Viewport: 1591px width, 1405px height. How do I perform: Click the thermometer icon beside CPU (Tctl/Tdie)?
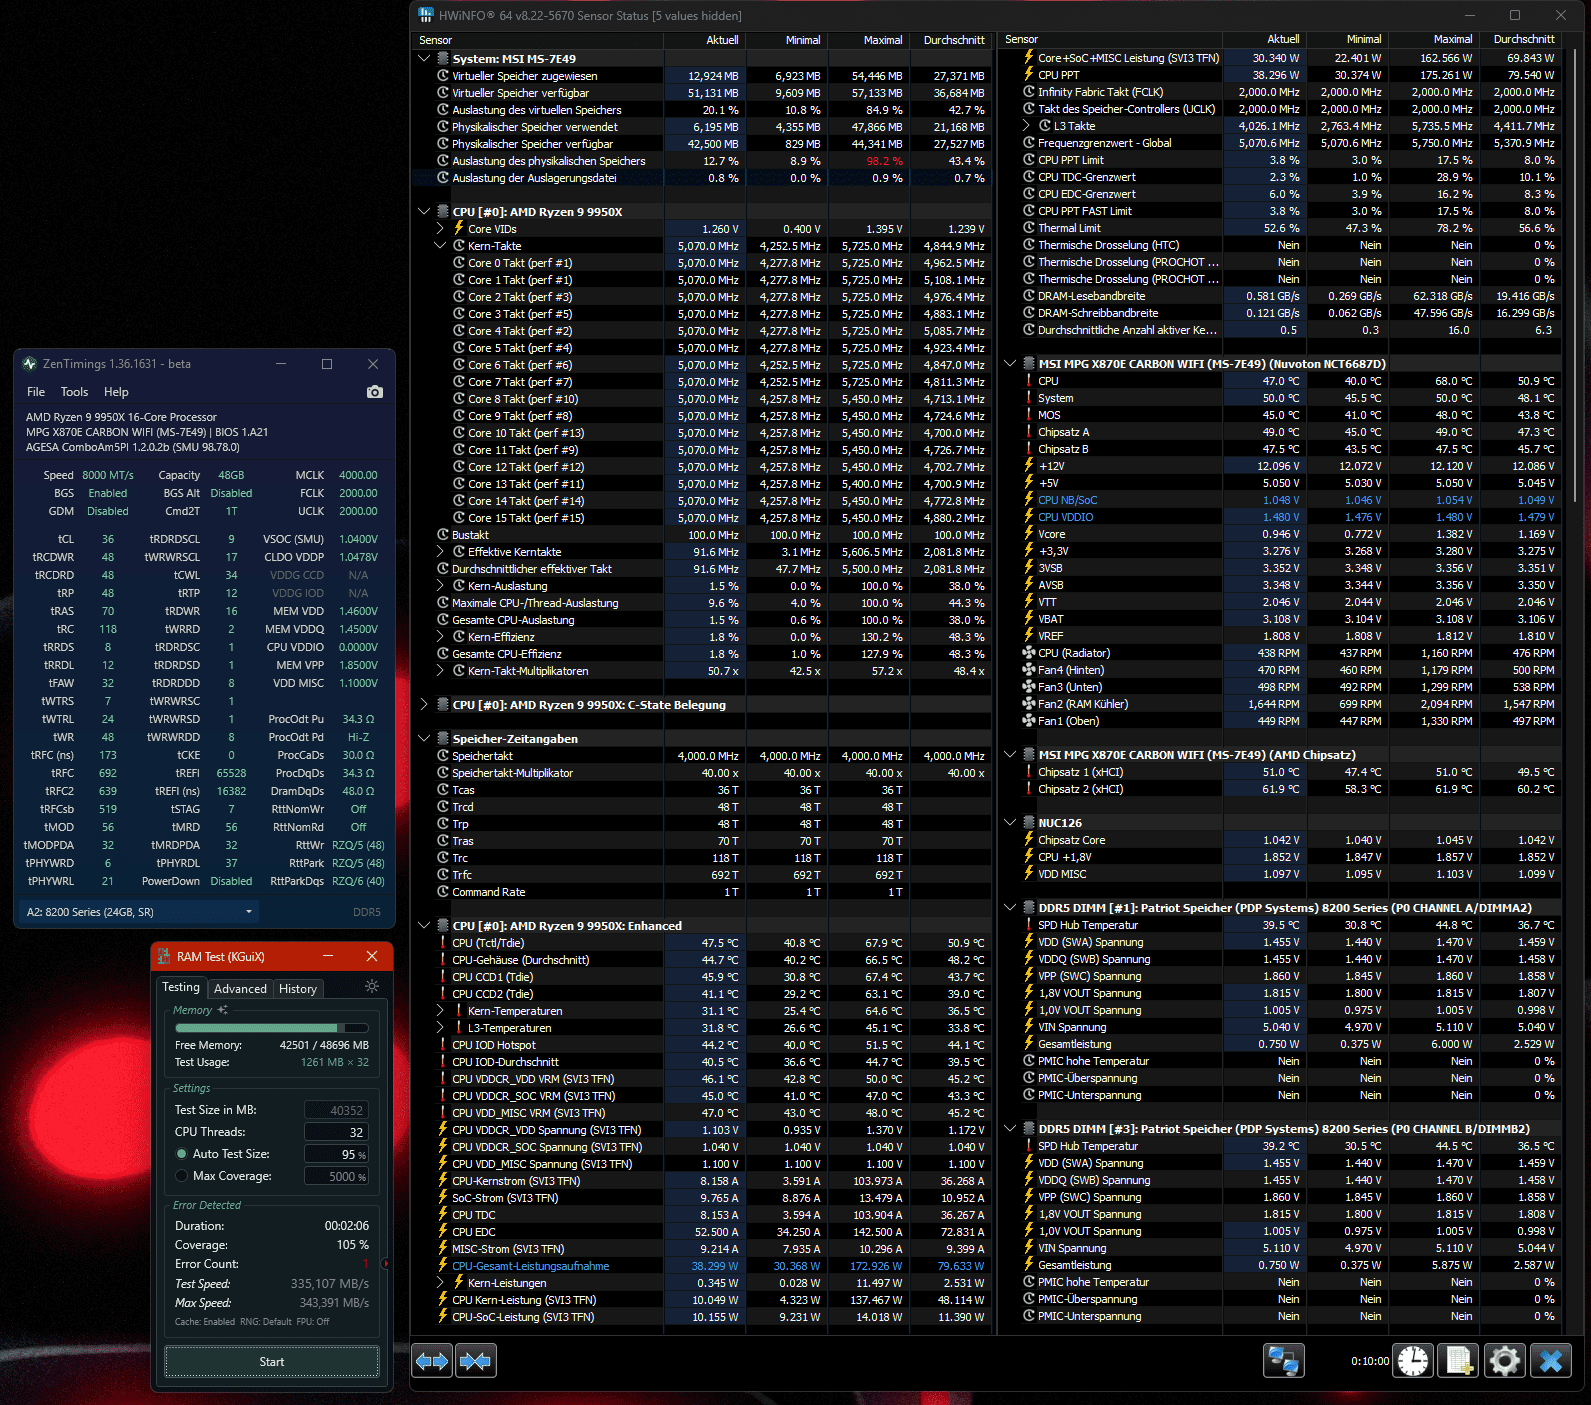443,943
